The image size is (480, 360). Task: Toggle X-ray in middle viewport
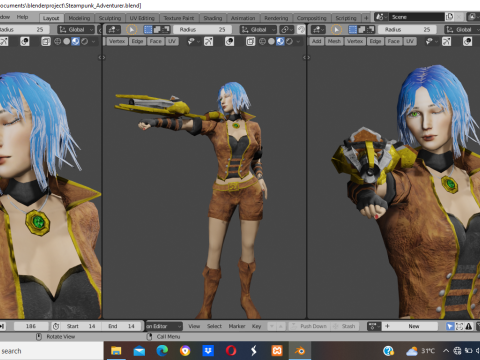(x=251, y=41)
